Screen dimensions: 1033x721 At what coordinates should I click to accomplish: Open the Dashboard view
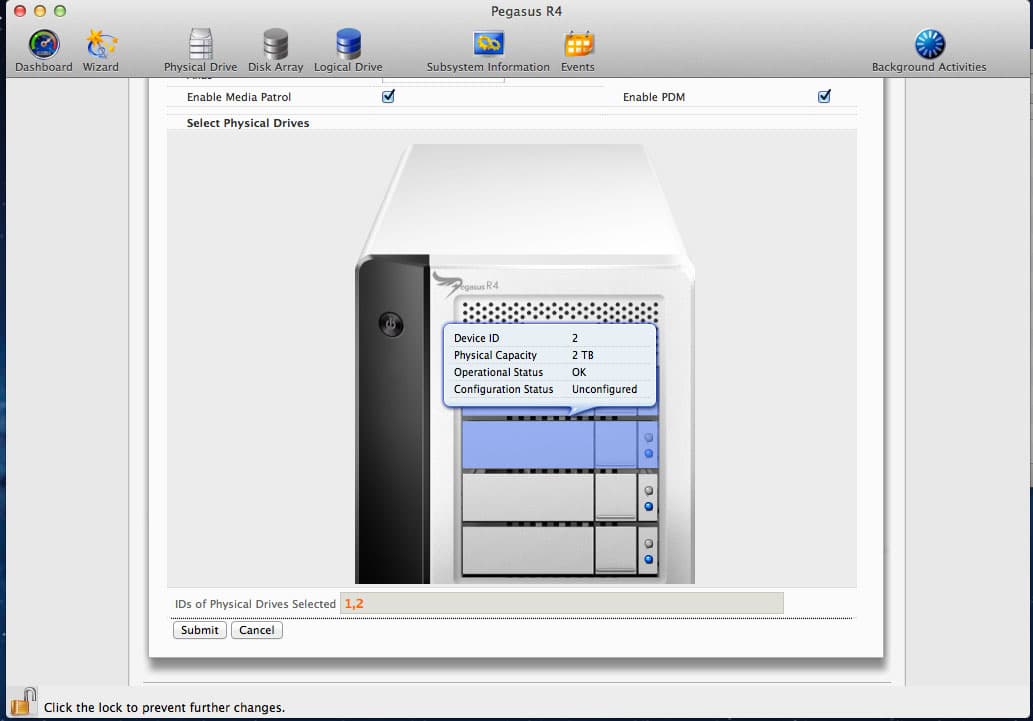click(43, 51)
